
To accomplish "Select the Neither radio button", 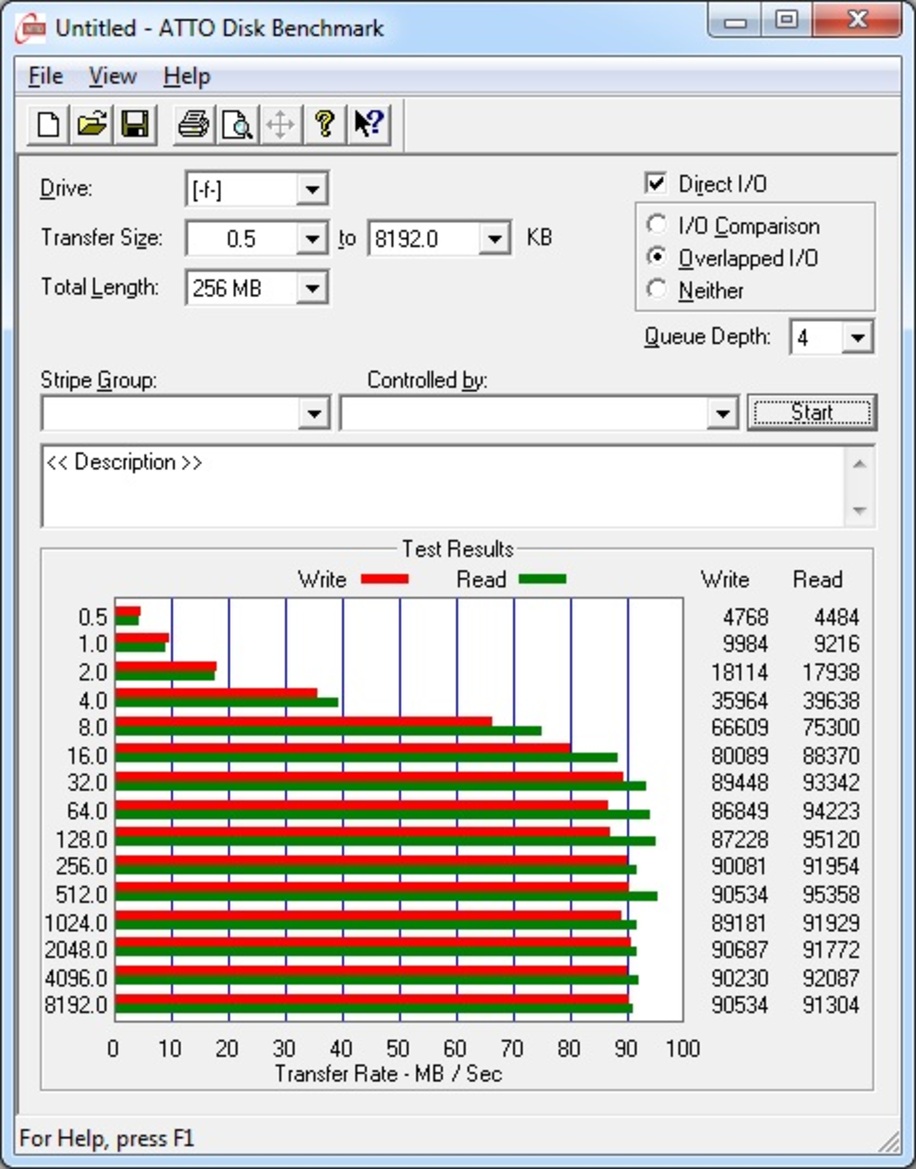I will tap(657, 289).
